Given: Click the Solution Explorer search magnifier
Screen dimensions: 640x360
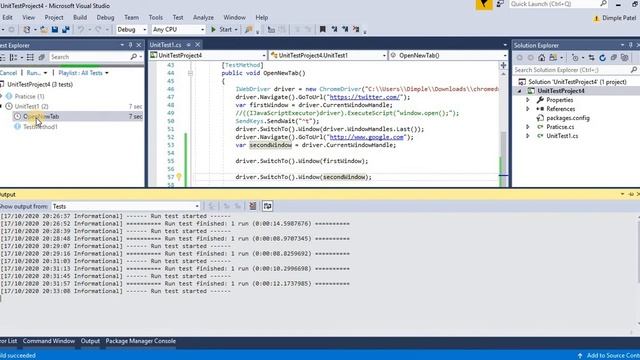Looking at the screenshot, I should tap(633, 70).
